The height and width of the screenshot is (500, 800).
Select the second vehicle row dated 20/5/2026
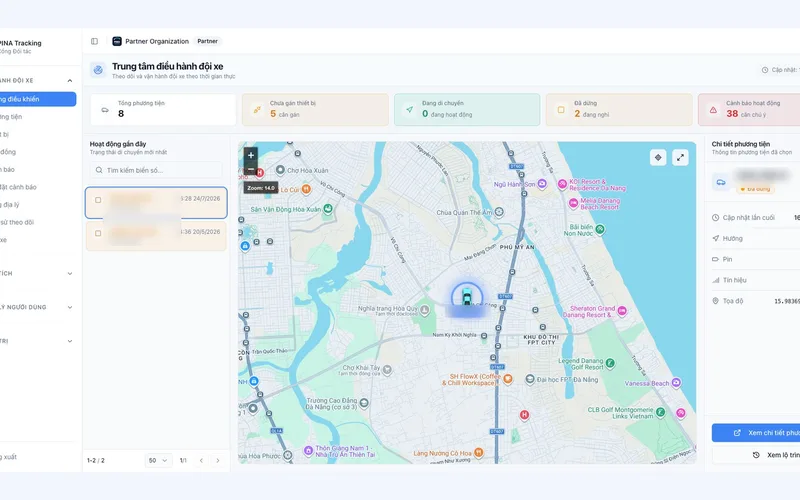pos(156,236)
